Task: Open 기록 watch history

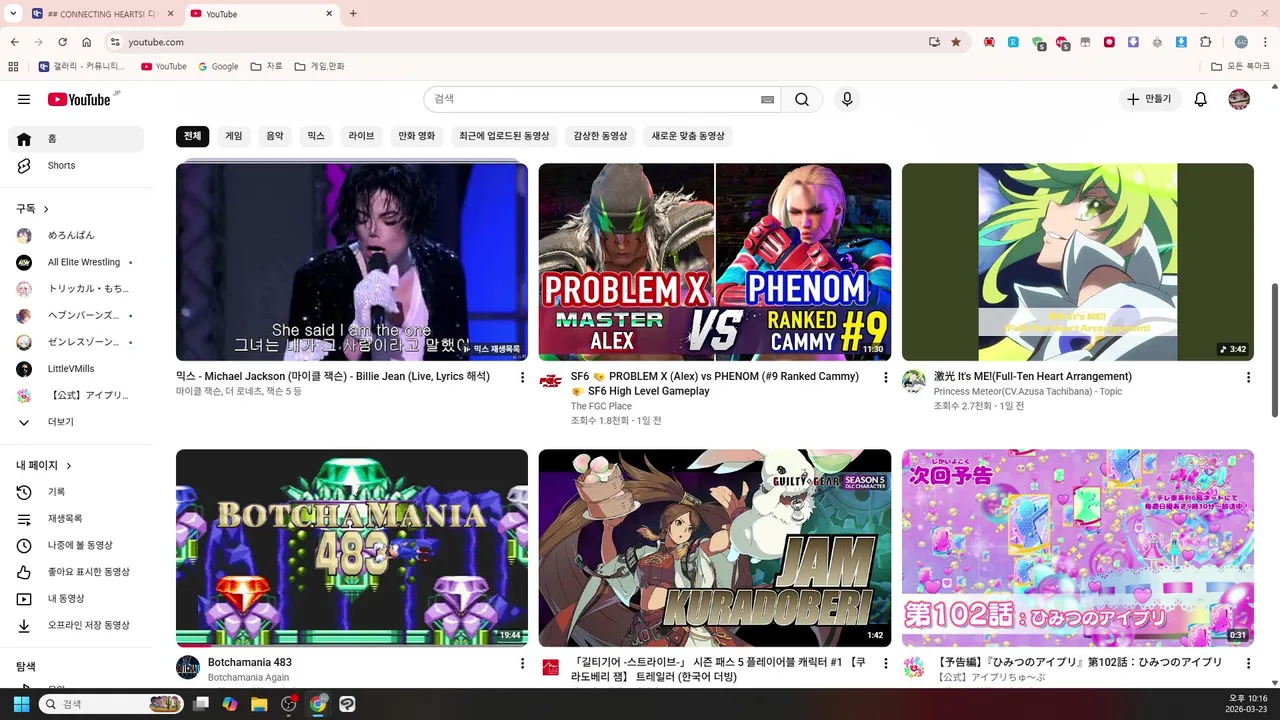Action: (x=76, y=492)
